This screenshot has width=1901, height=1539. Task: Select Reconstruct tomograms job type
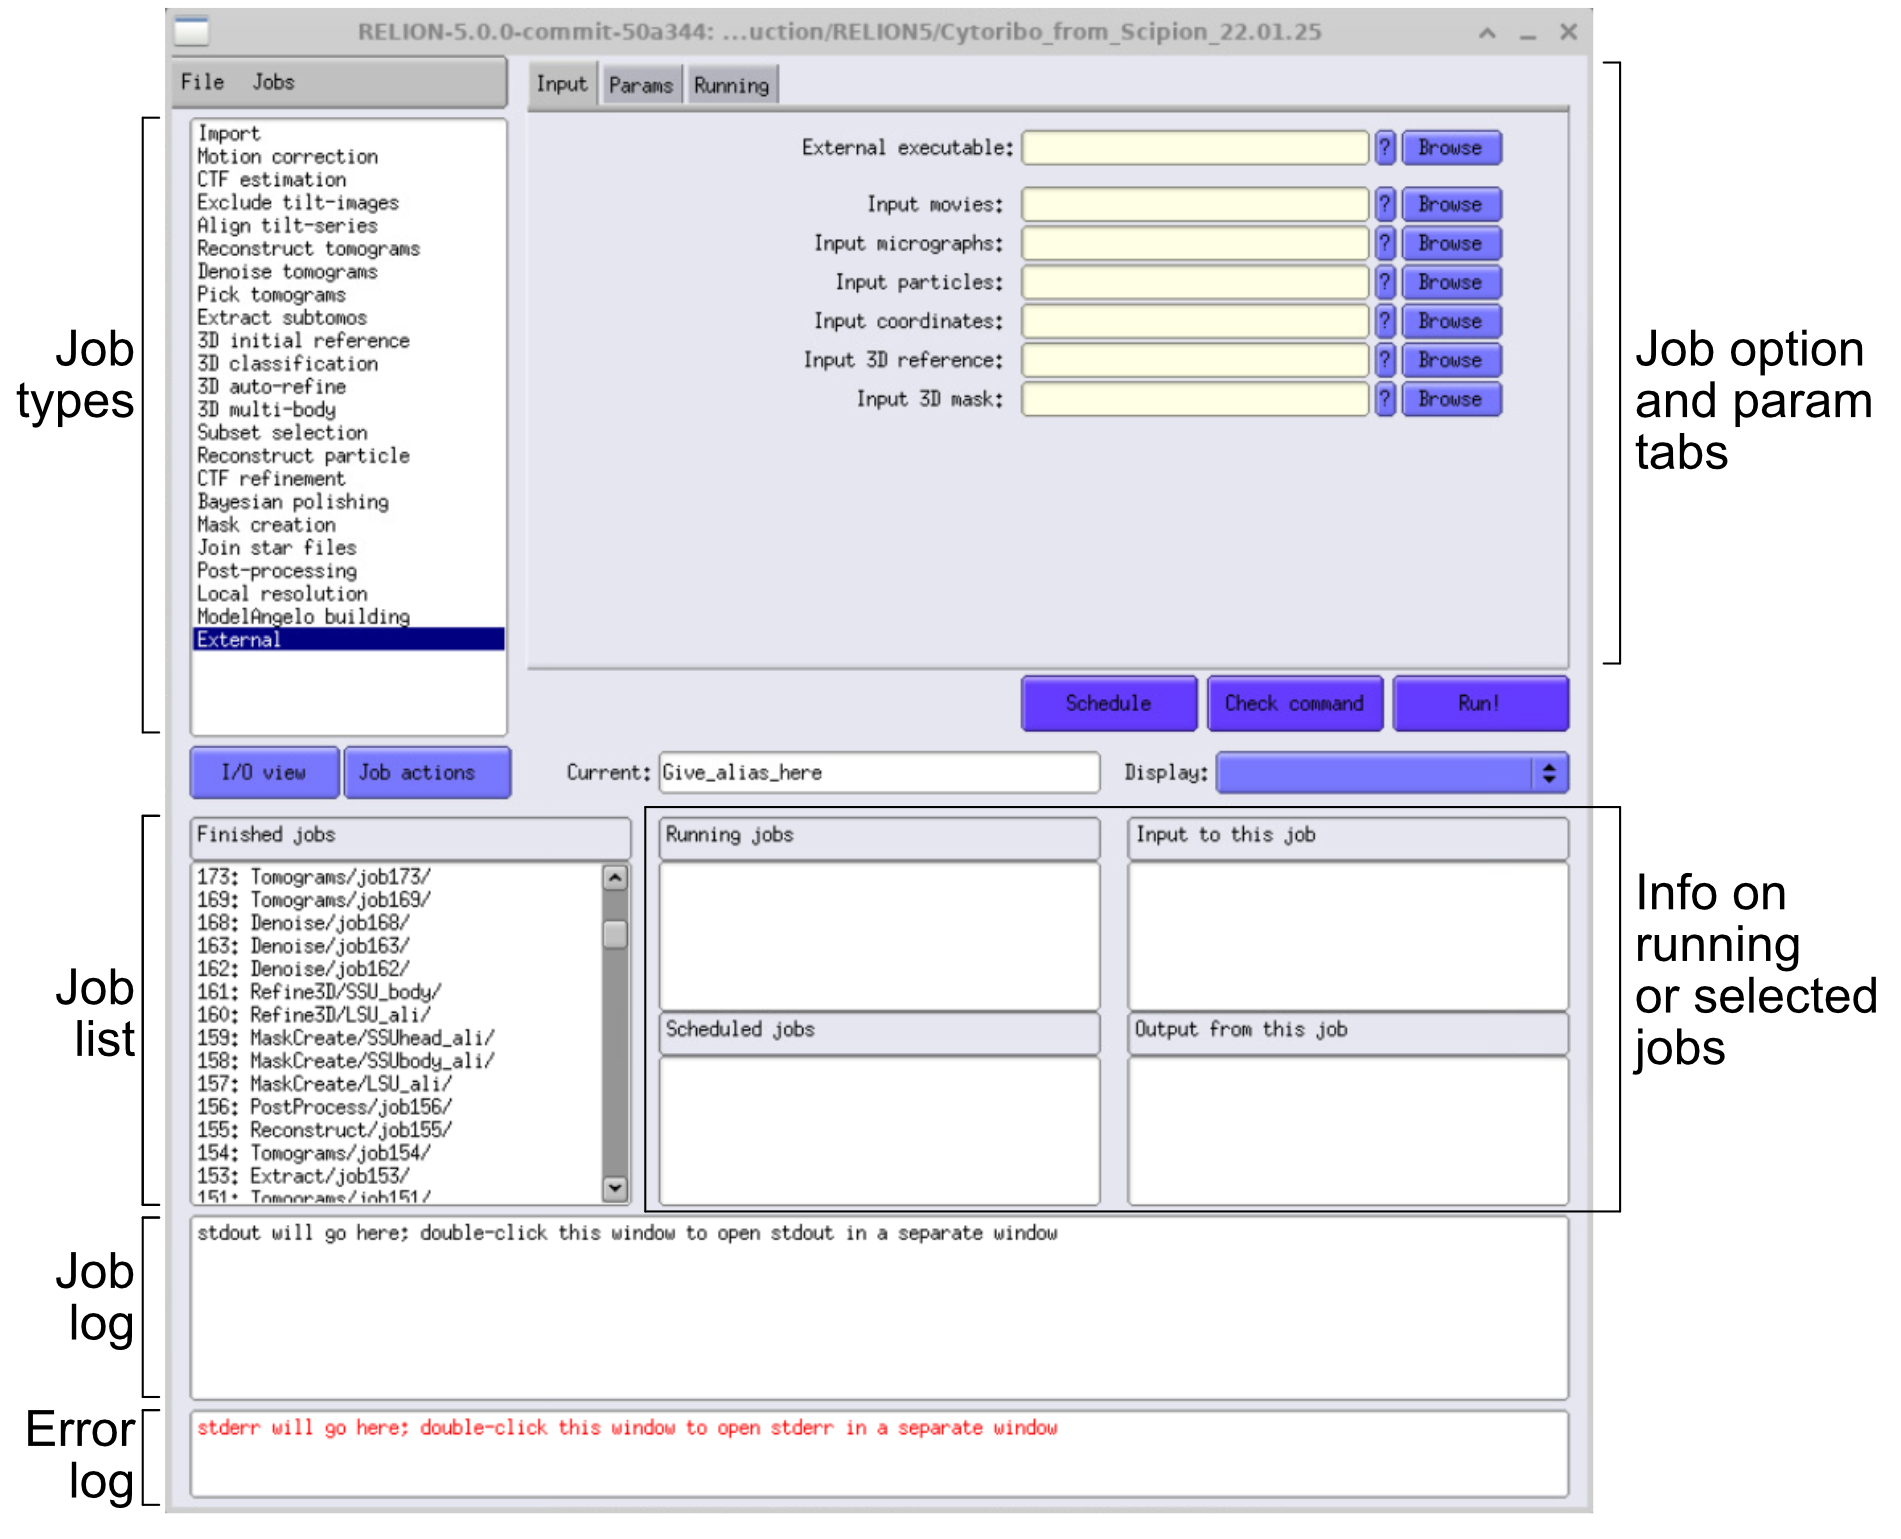coord(348,249)
